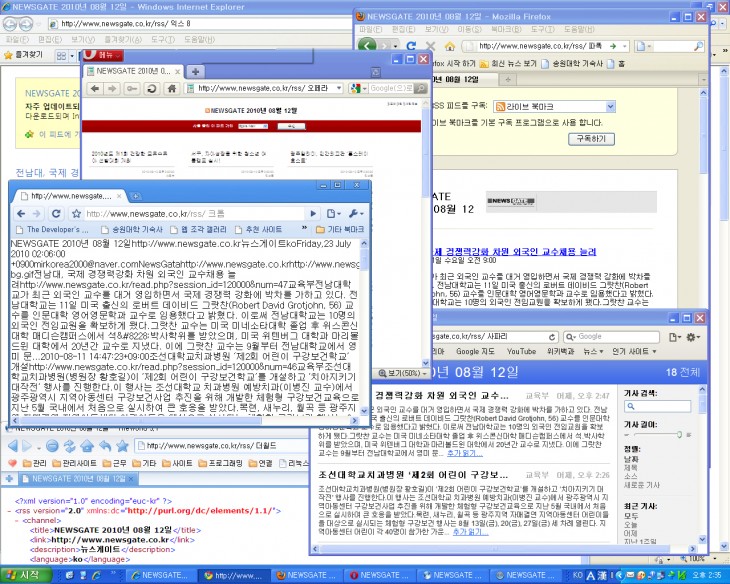Open the 파일(F) menu in Internet Explorer
730x584 pixels.
click(17, 40)
